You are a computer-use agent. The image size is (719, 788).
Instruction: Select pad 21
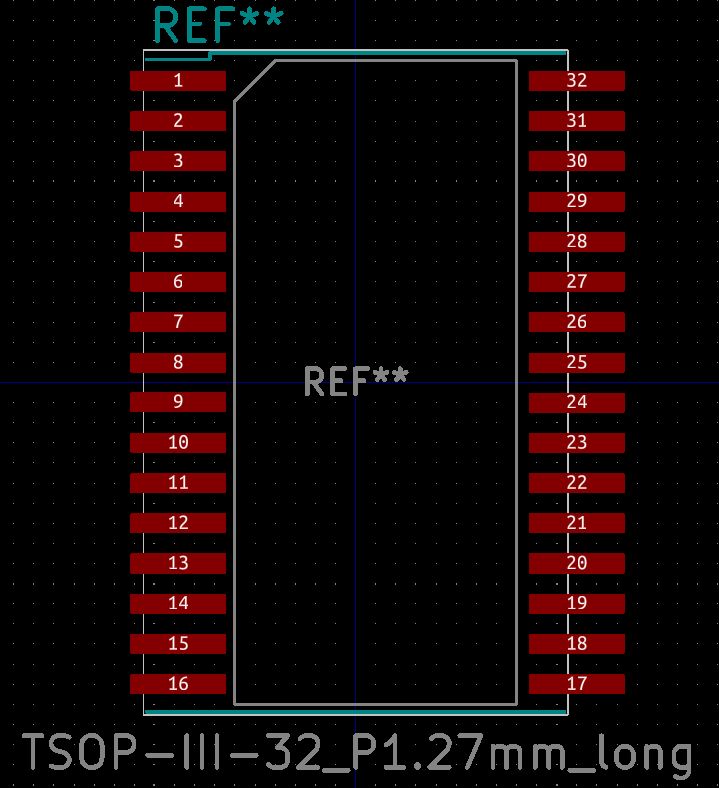pos(577,523)
